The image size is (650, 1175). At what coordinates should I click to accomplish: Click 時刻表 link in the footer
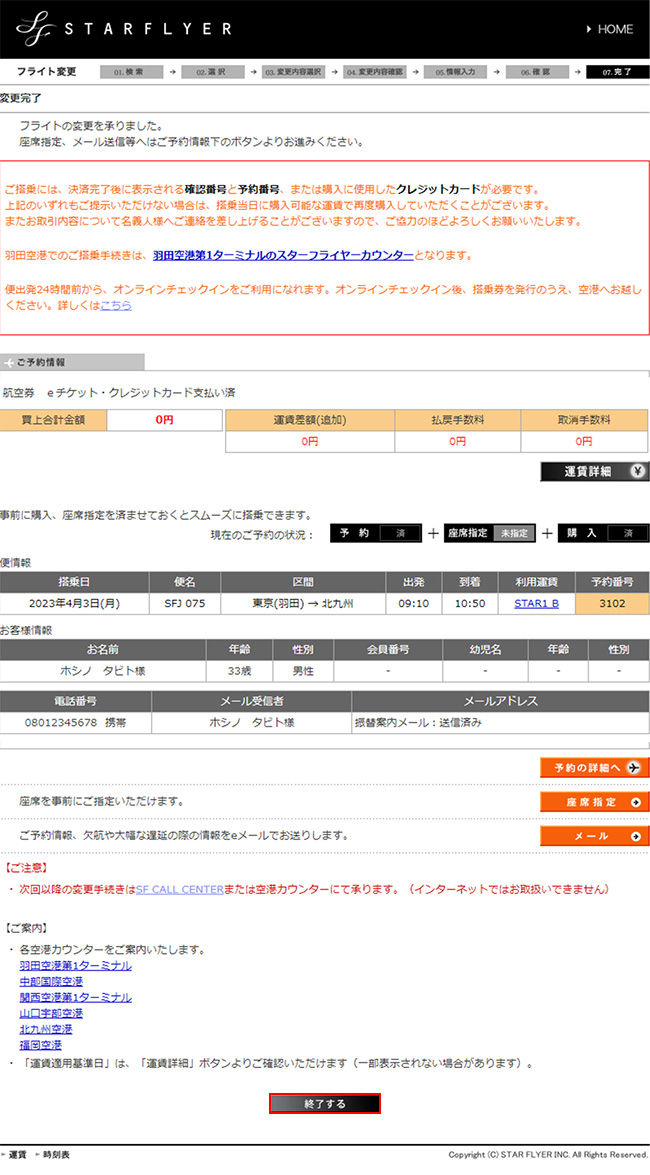pyautogui.click(x=57, y=1154)
